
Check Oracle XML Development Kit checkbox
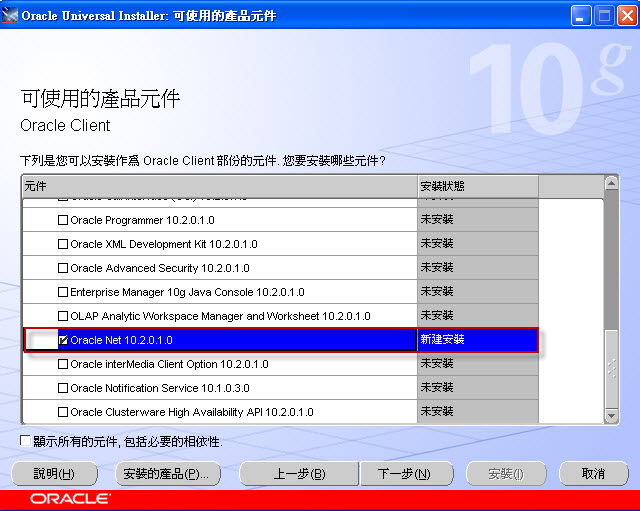[x=63, y=244]
